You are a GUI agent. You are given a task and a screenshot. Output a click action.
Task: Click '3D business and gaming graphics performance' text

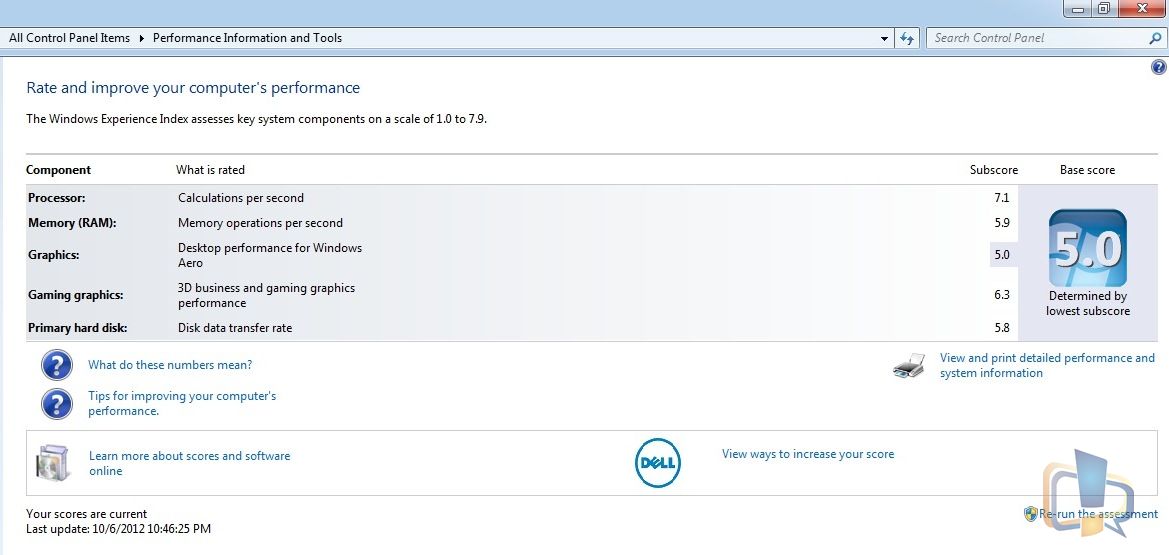[x=266, y=295]
